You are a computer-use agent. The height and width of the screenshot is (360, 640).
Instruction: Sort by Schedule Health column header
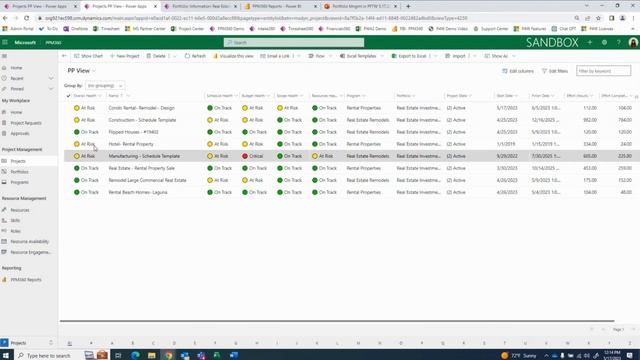click(x=222, y=96)
